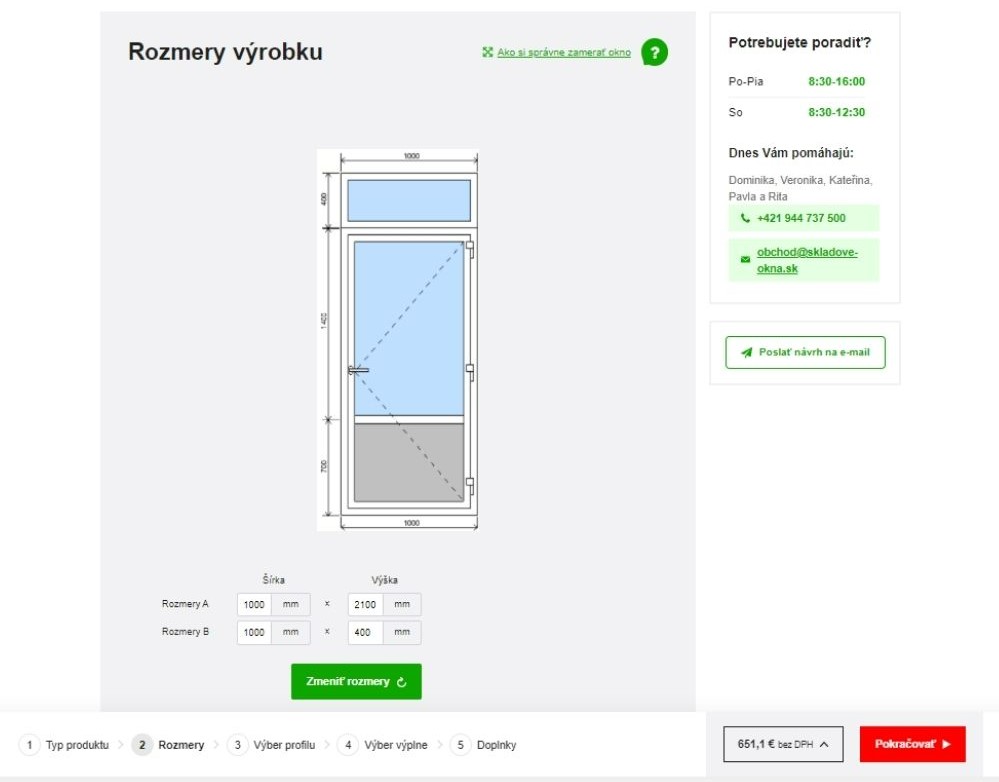
Task: Select the Rozmery B height input
Action: pyautogui.click(x=366, y=632)
